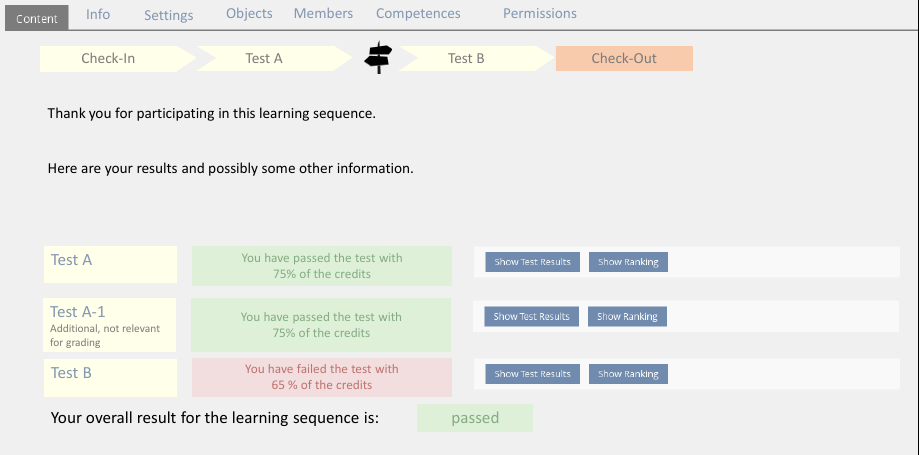Jump to the Check-In step
This screenshot has width=919, height=455.
point(108,59)
